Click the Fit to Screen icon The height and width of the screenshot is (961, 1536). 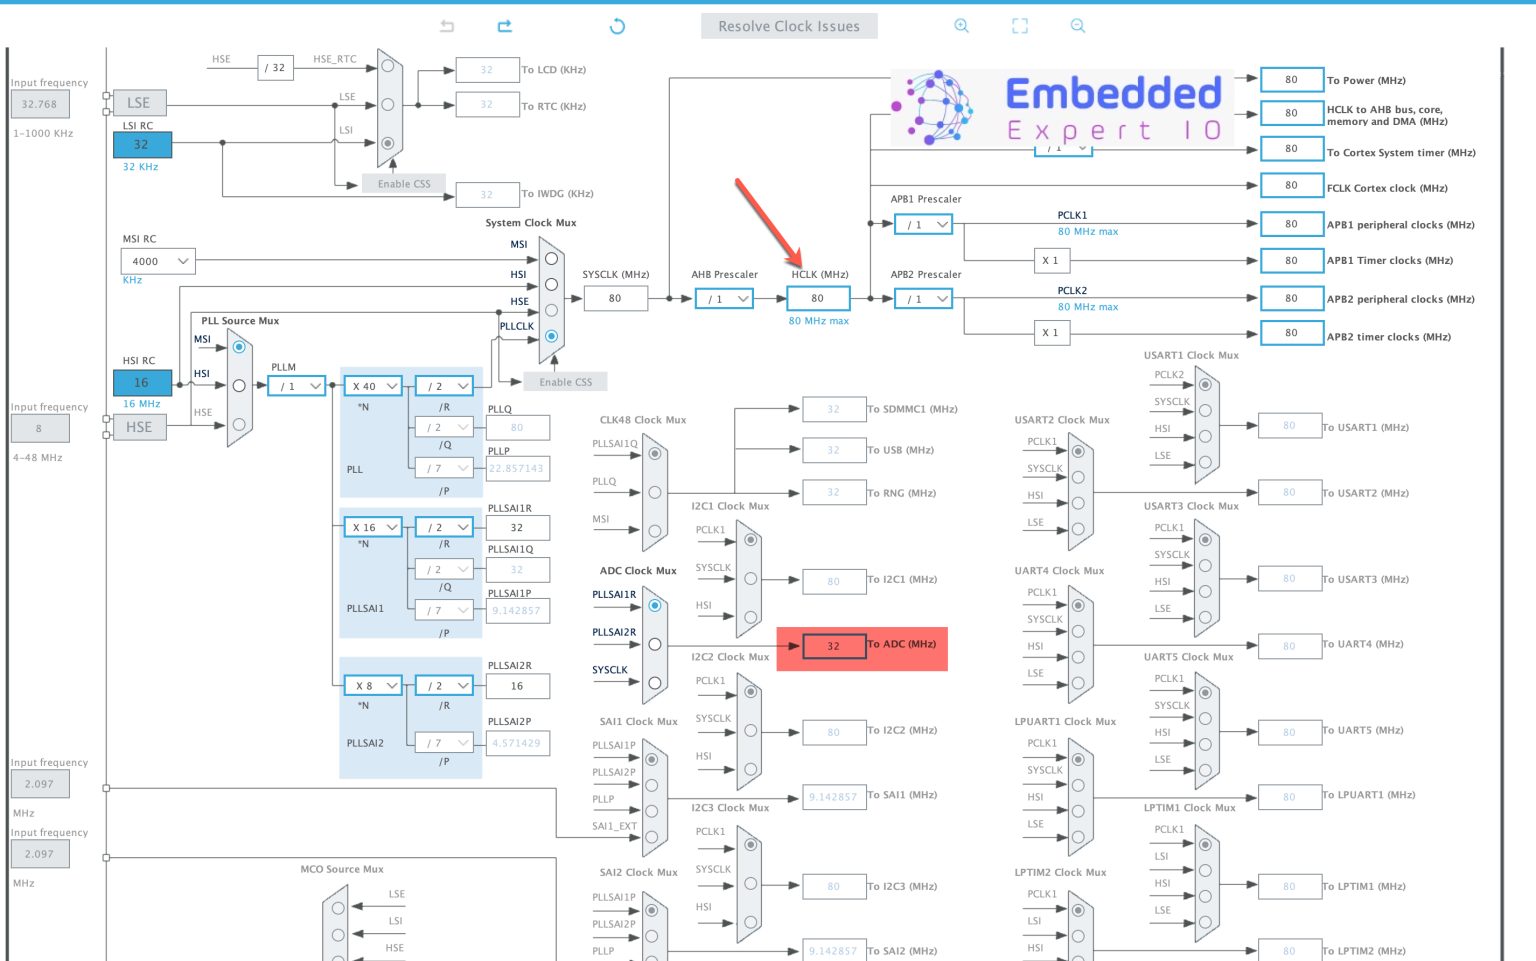click(x=1019, y=25)
